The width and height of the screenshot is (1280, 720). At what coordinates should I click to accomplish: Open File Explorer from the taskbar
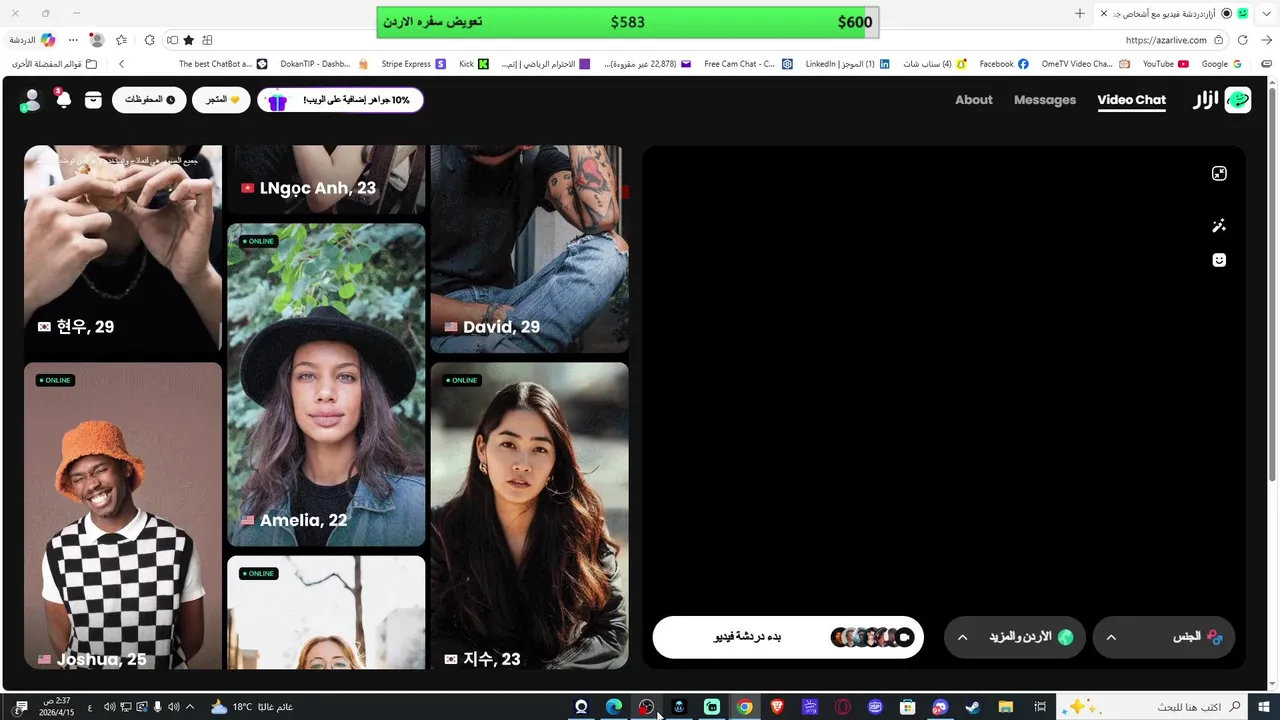point(1006,707)
